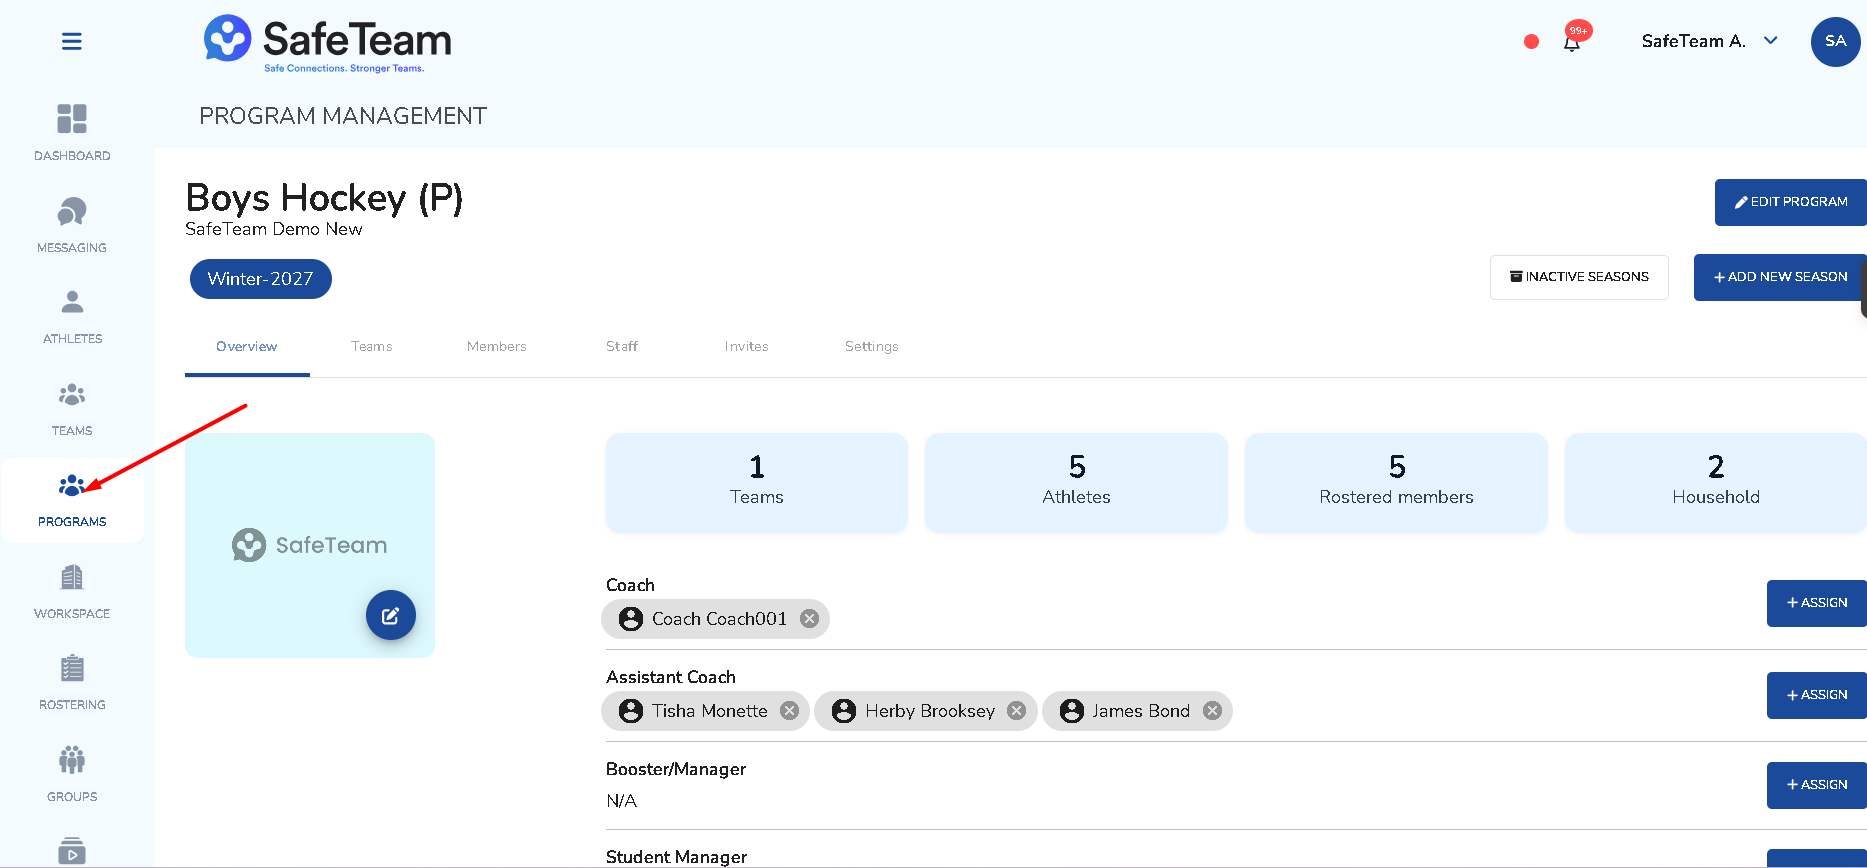Click the Edit Program button

click(x=1791, y=202)
